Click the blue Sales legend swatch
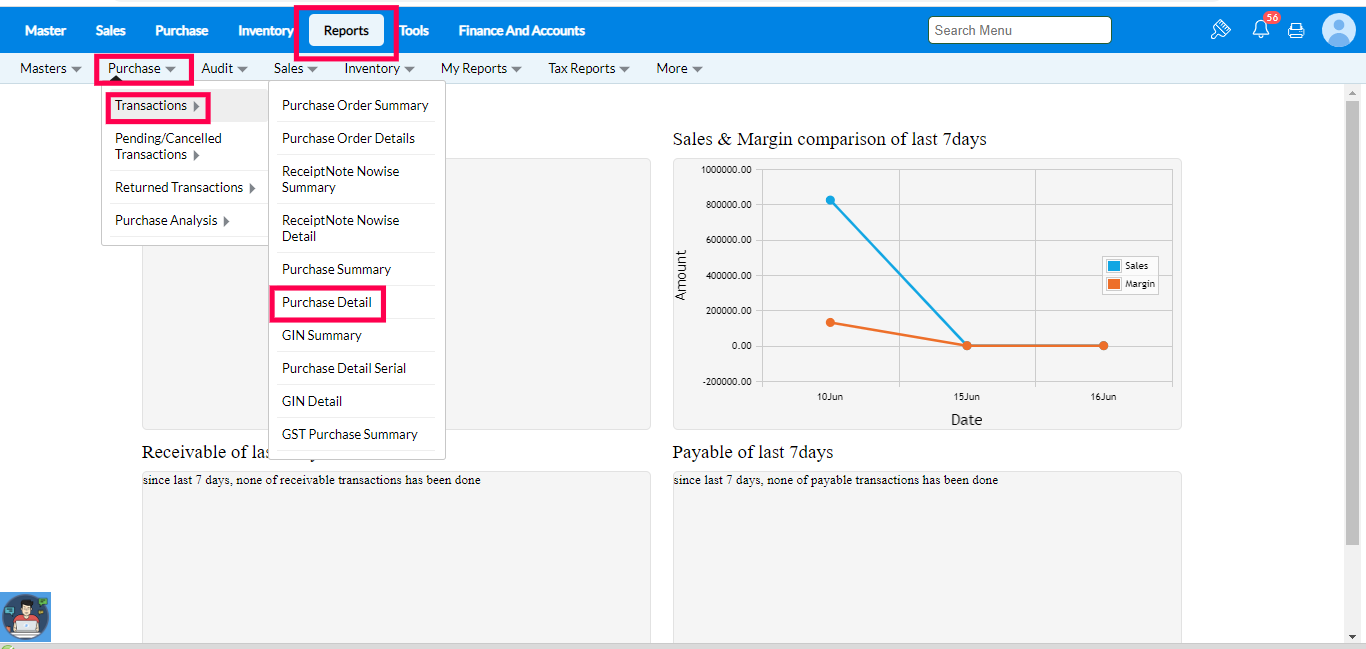The image size is (1366, 649). [1113, 266]
